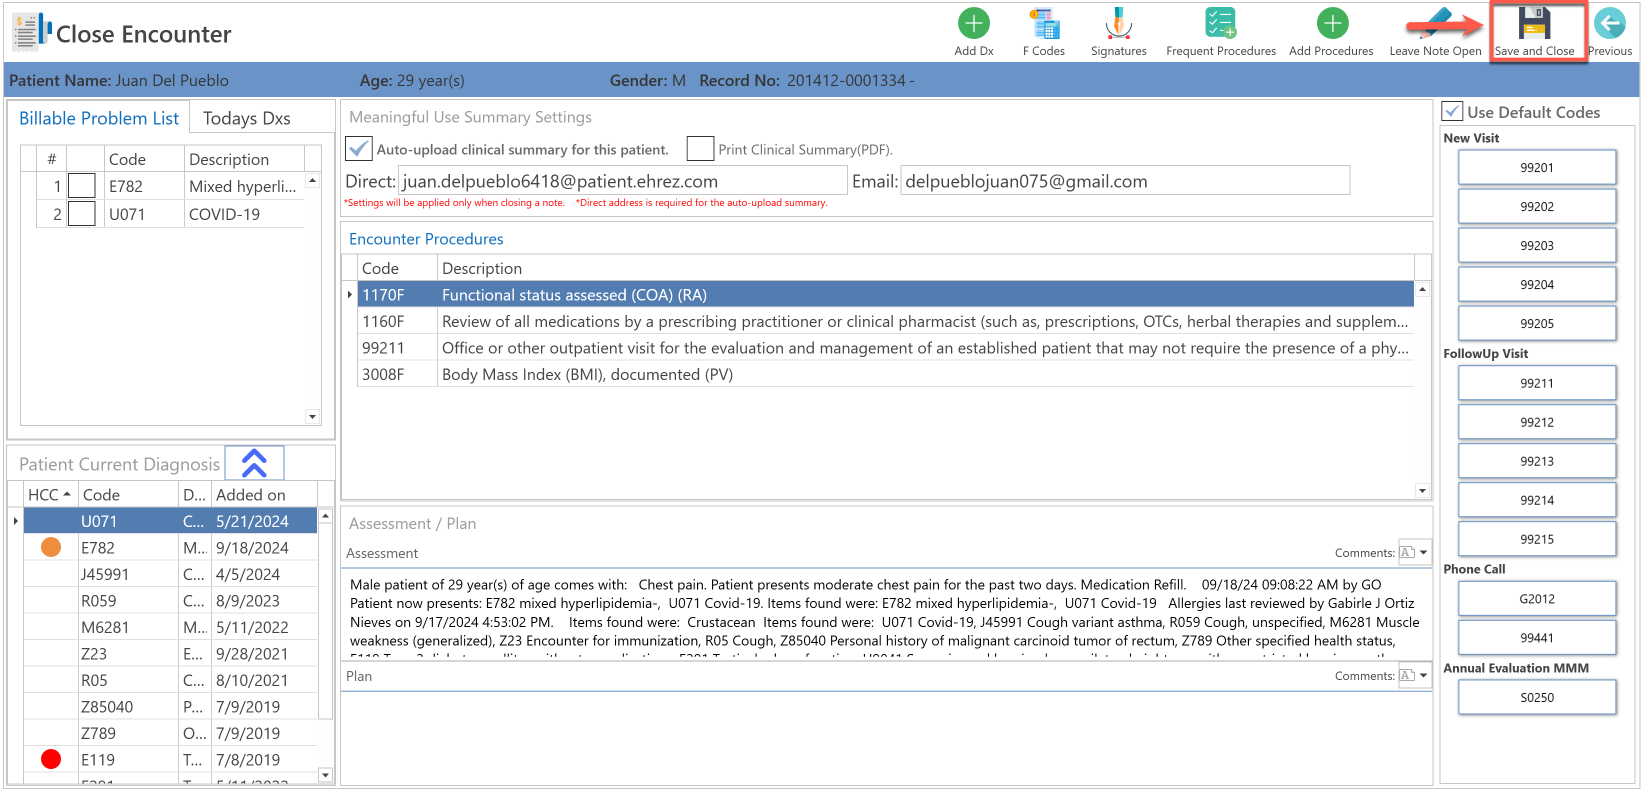Add new visit code 99205

click(1536, 323)
